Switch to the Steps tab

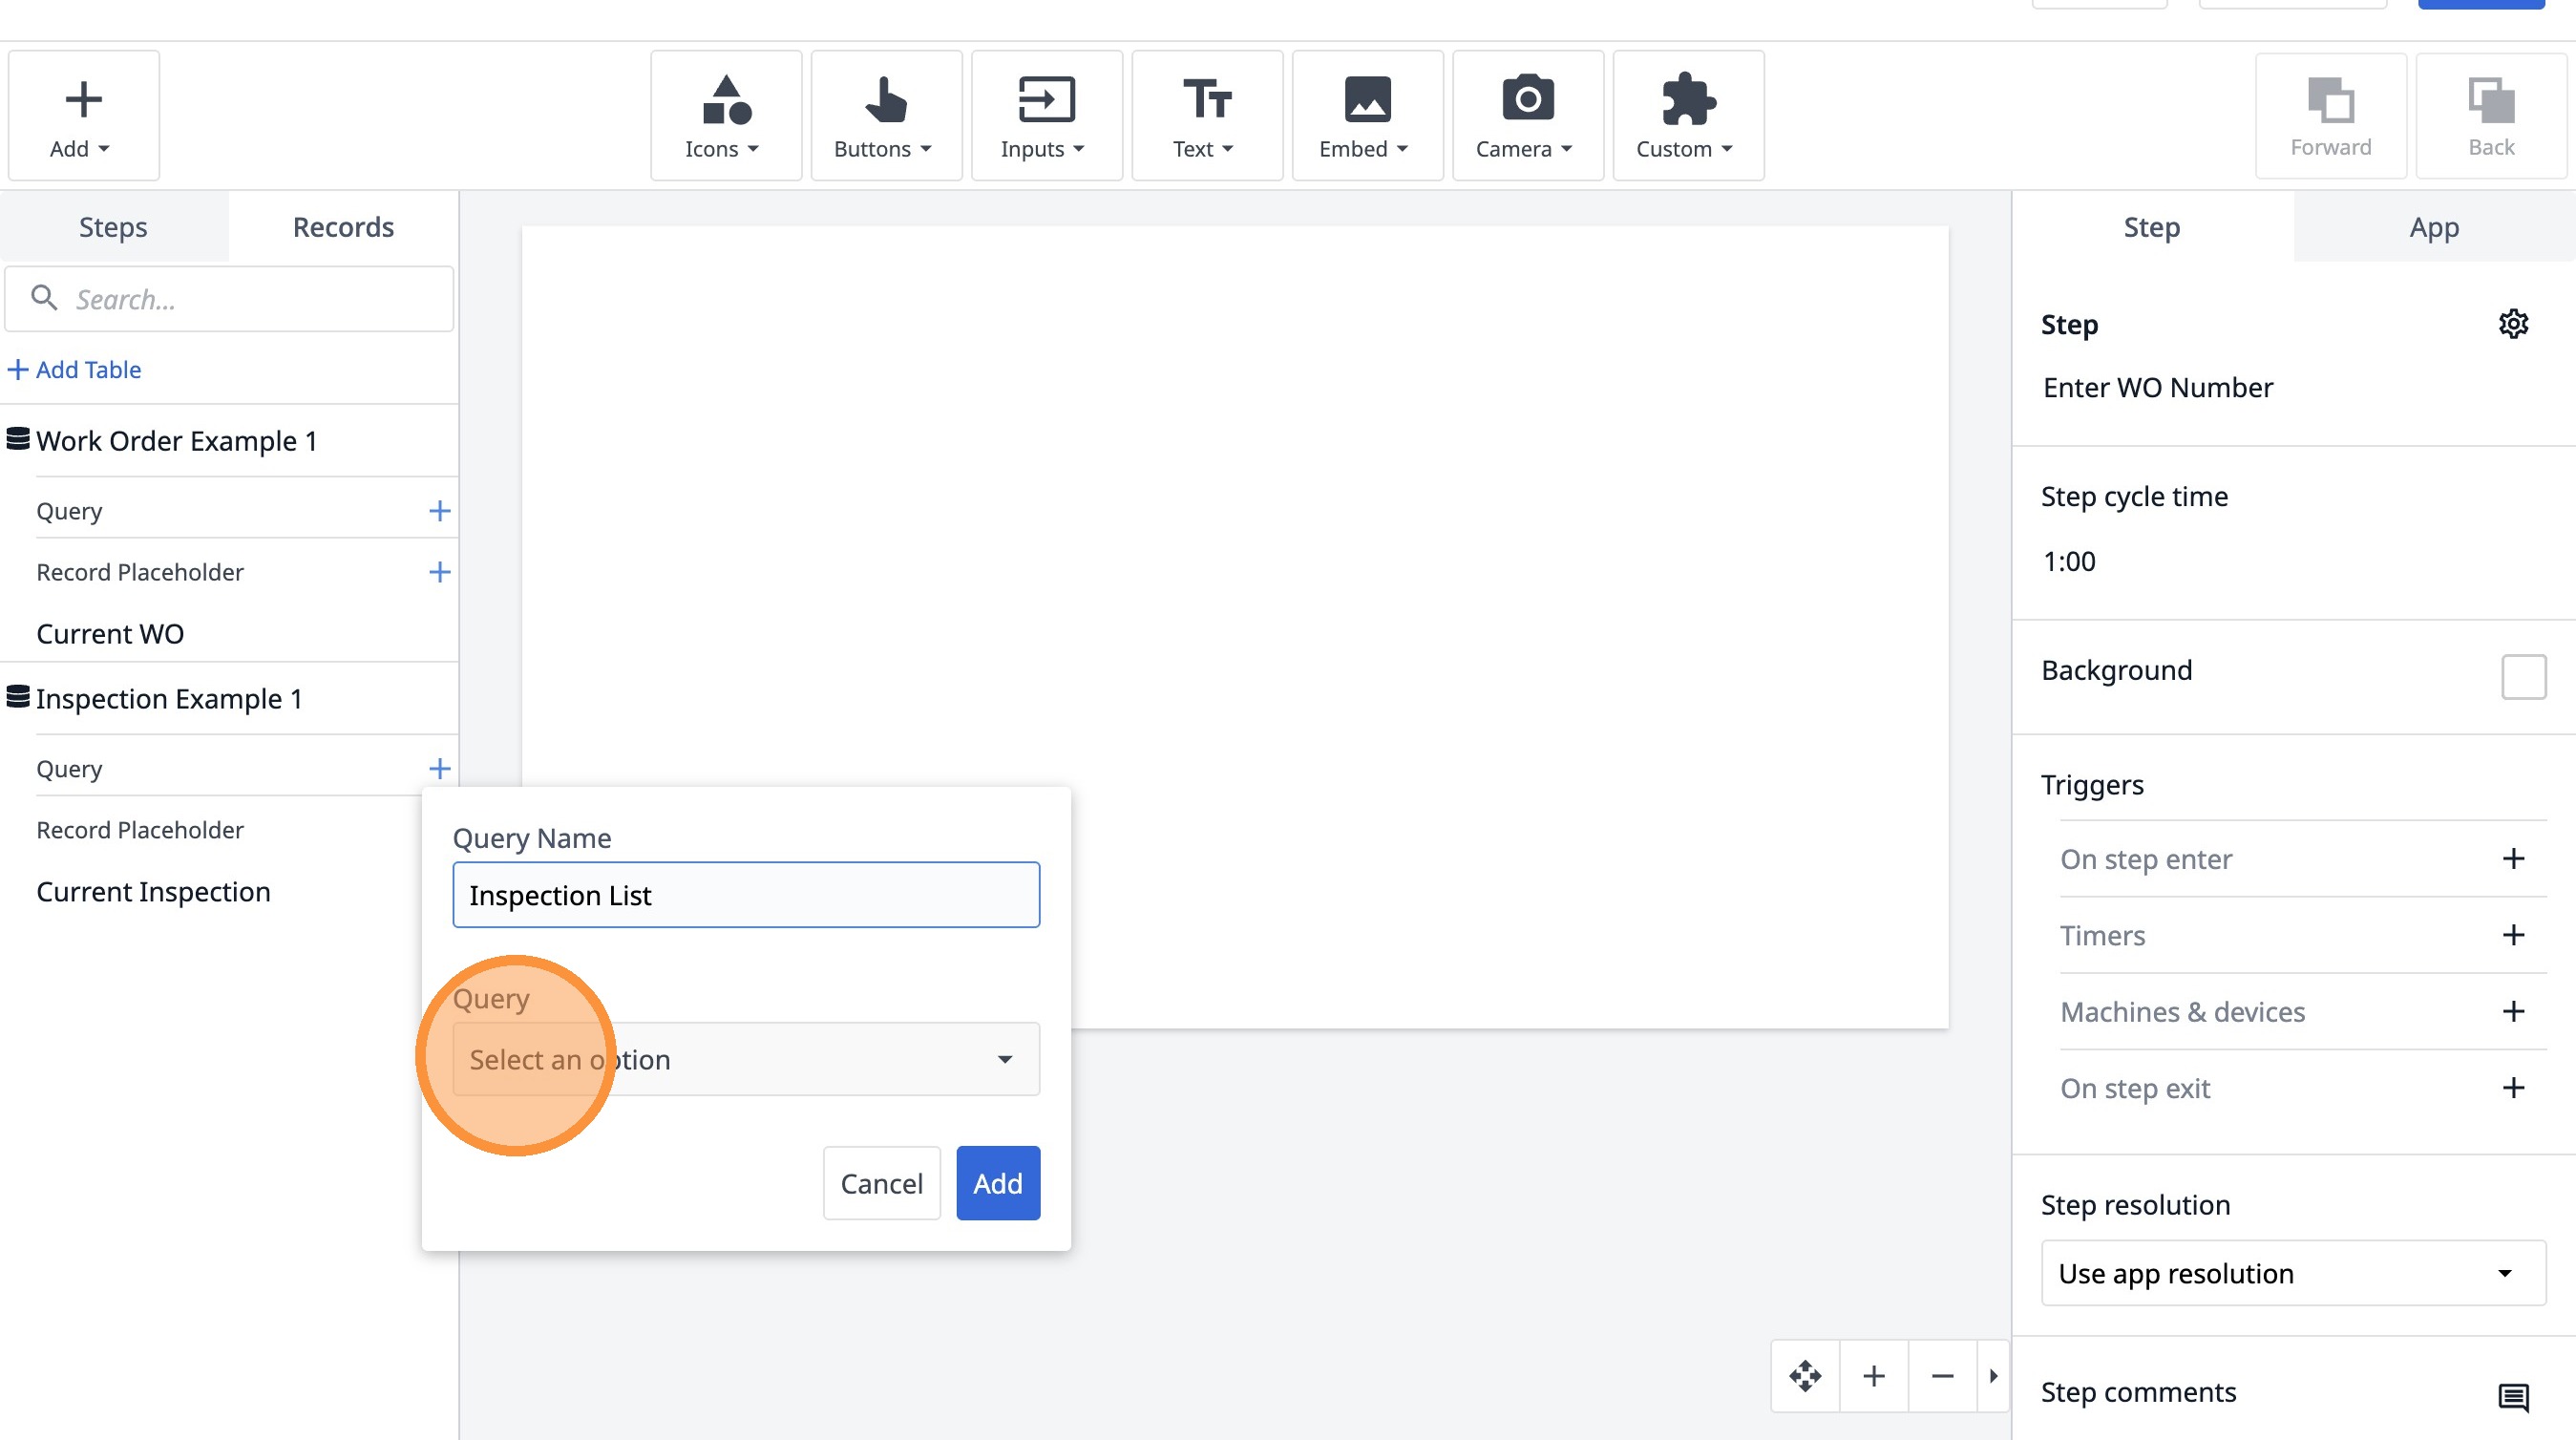113,227
